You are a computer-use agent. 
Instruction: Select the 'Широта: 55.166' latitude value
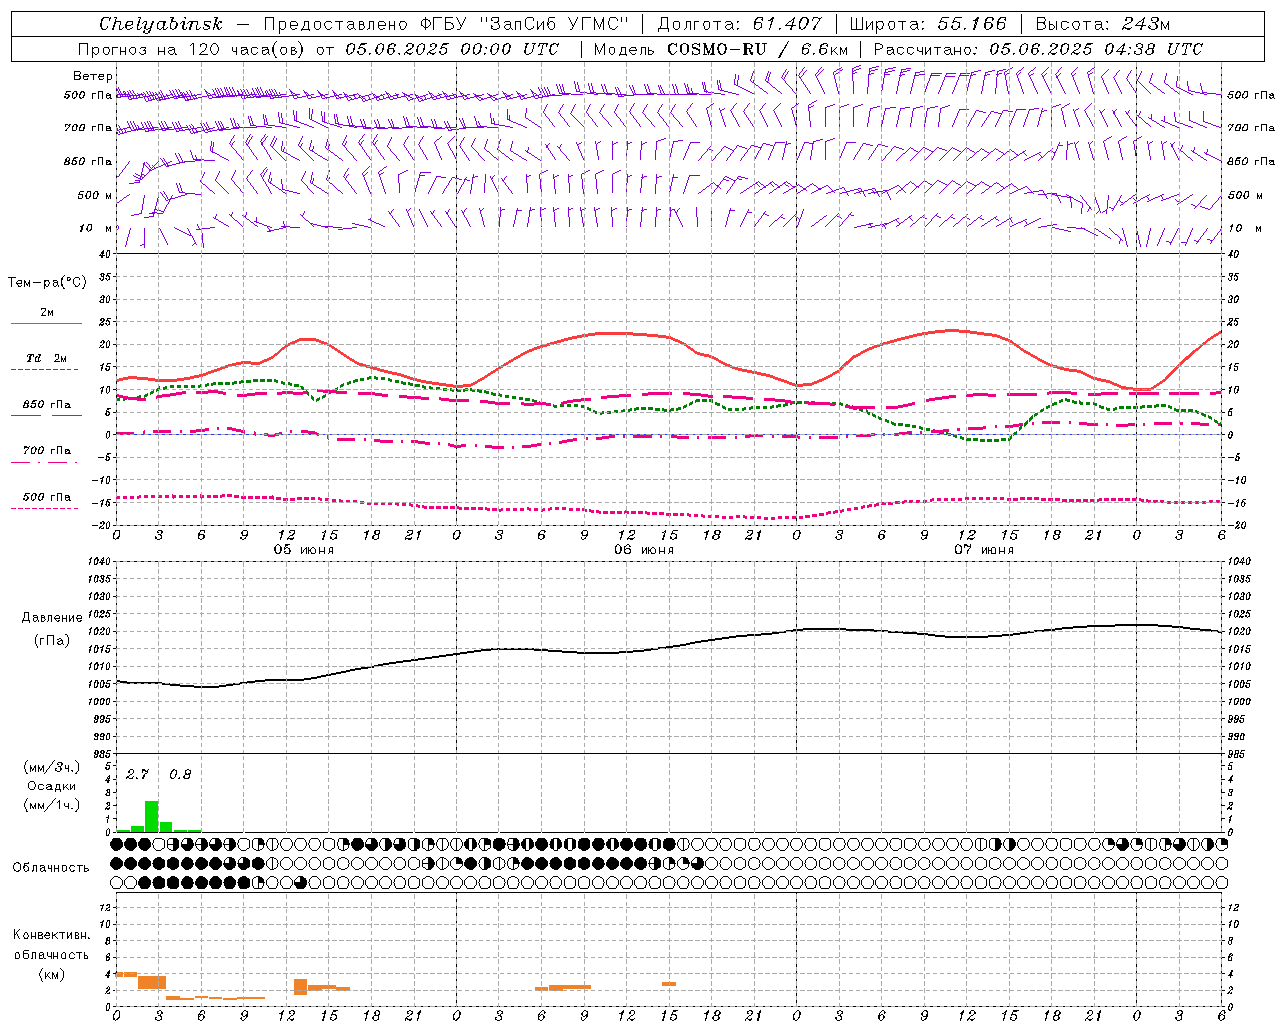click(x=927, y=24)
